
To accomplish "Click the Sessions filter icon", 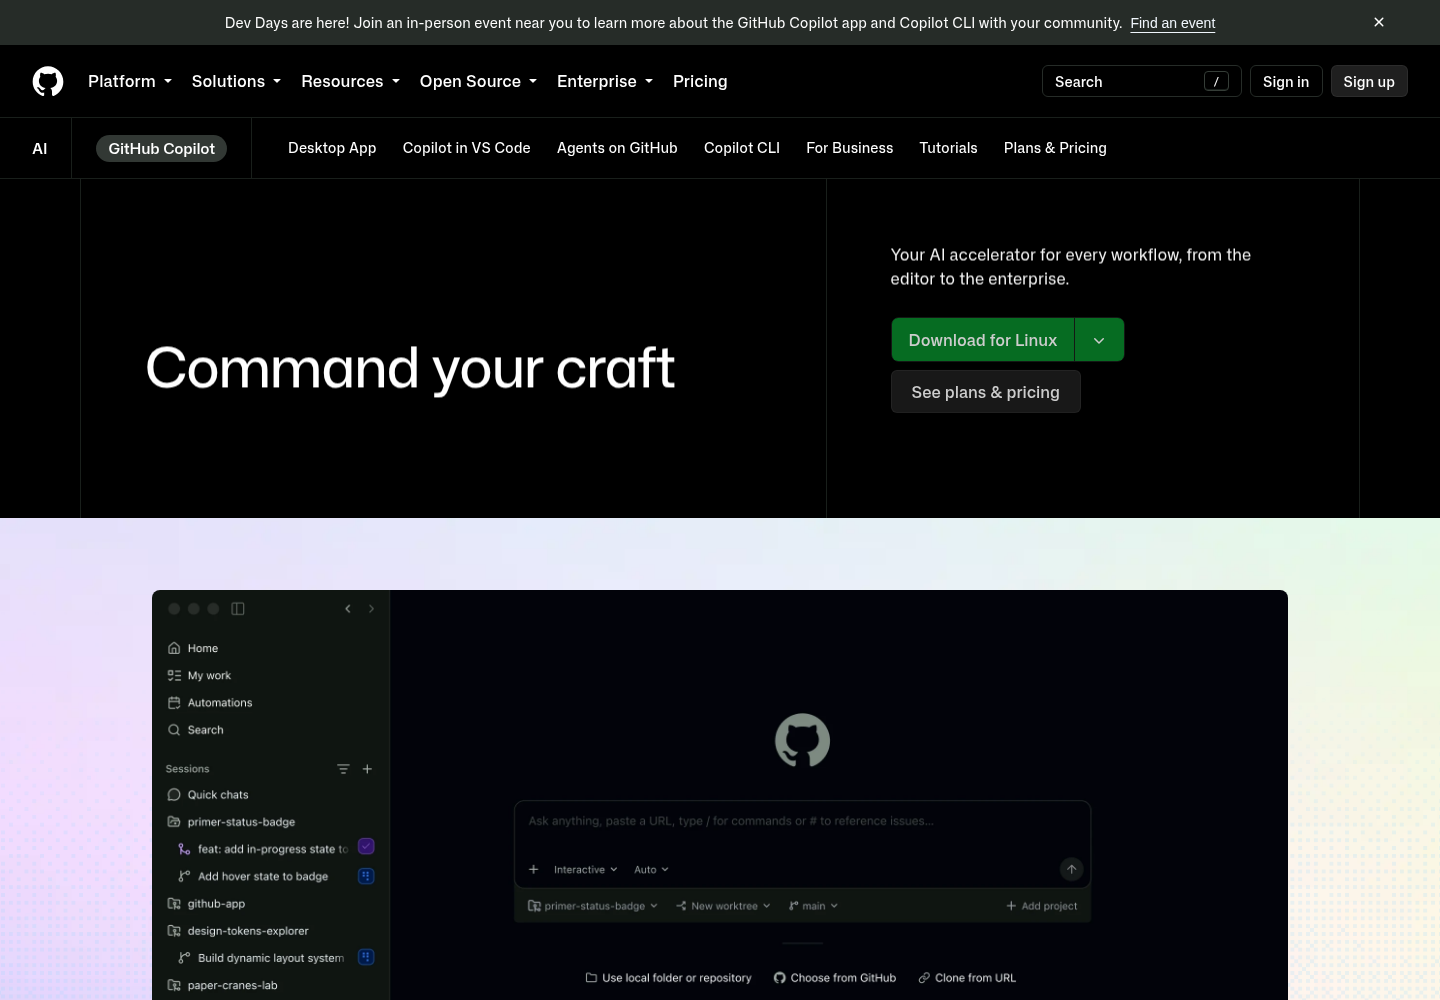I will [x=343, y=769].
